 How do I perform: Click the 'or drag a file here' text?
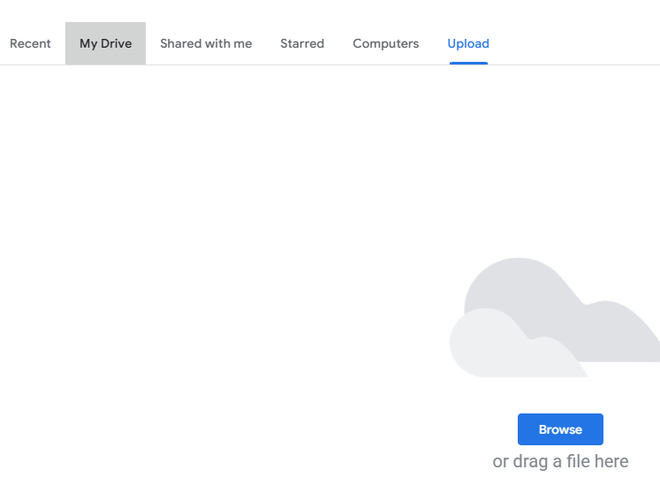click(x=560, y=461)
